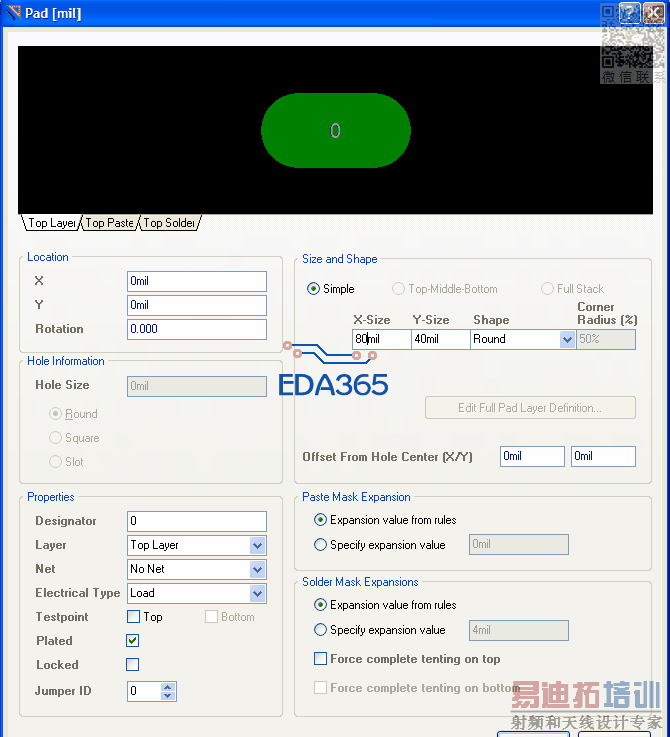
Task: Select the Slot hole radio button
Action: tap(55, 462)
